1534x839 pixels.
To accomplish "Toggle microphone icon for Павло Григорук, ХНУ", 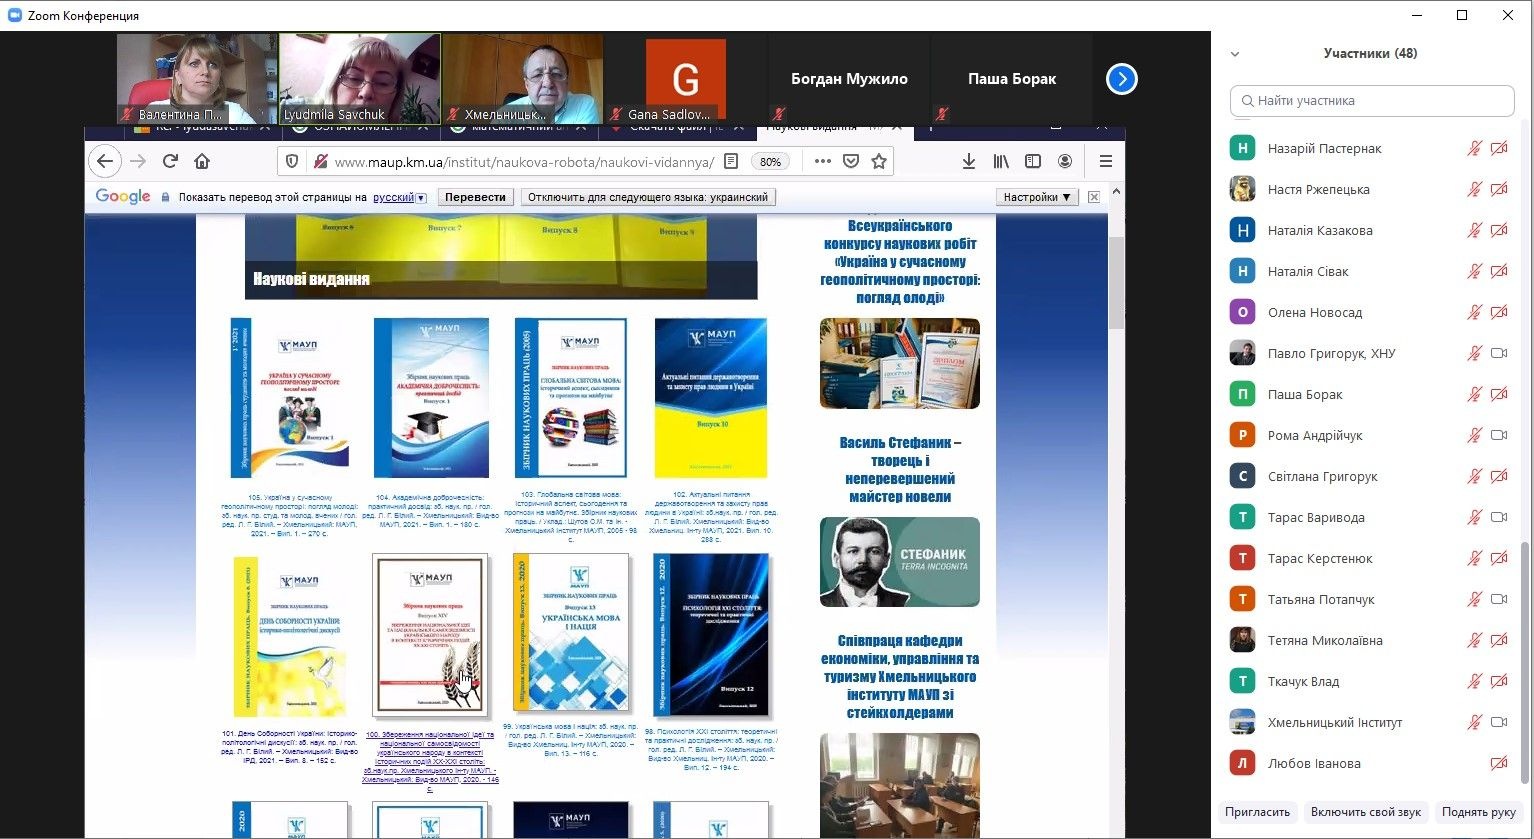I will (x=1474, y=353).
